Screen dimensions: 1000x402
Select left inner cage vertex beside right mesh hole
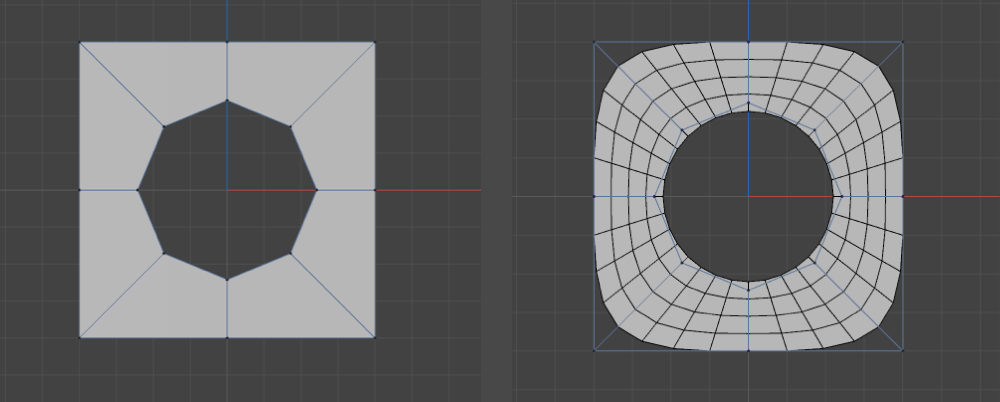pyautogui.click(x=655, y=196)
